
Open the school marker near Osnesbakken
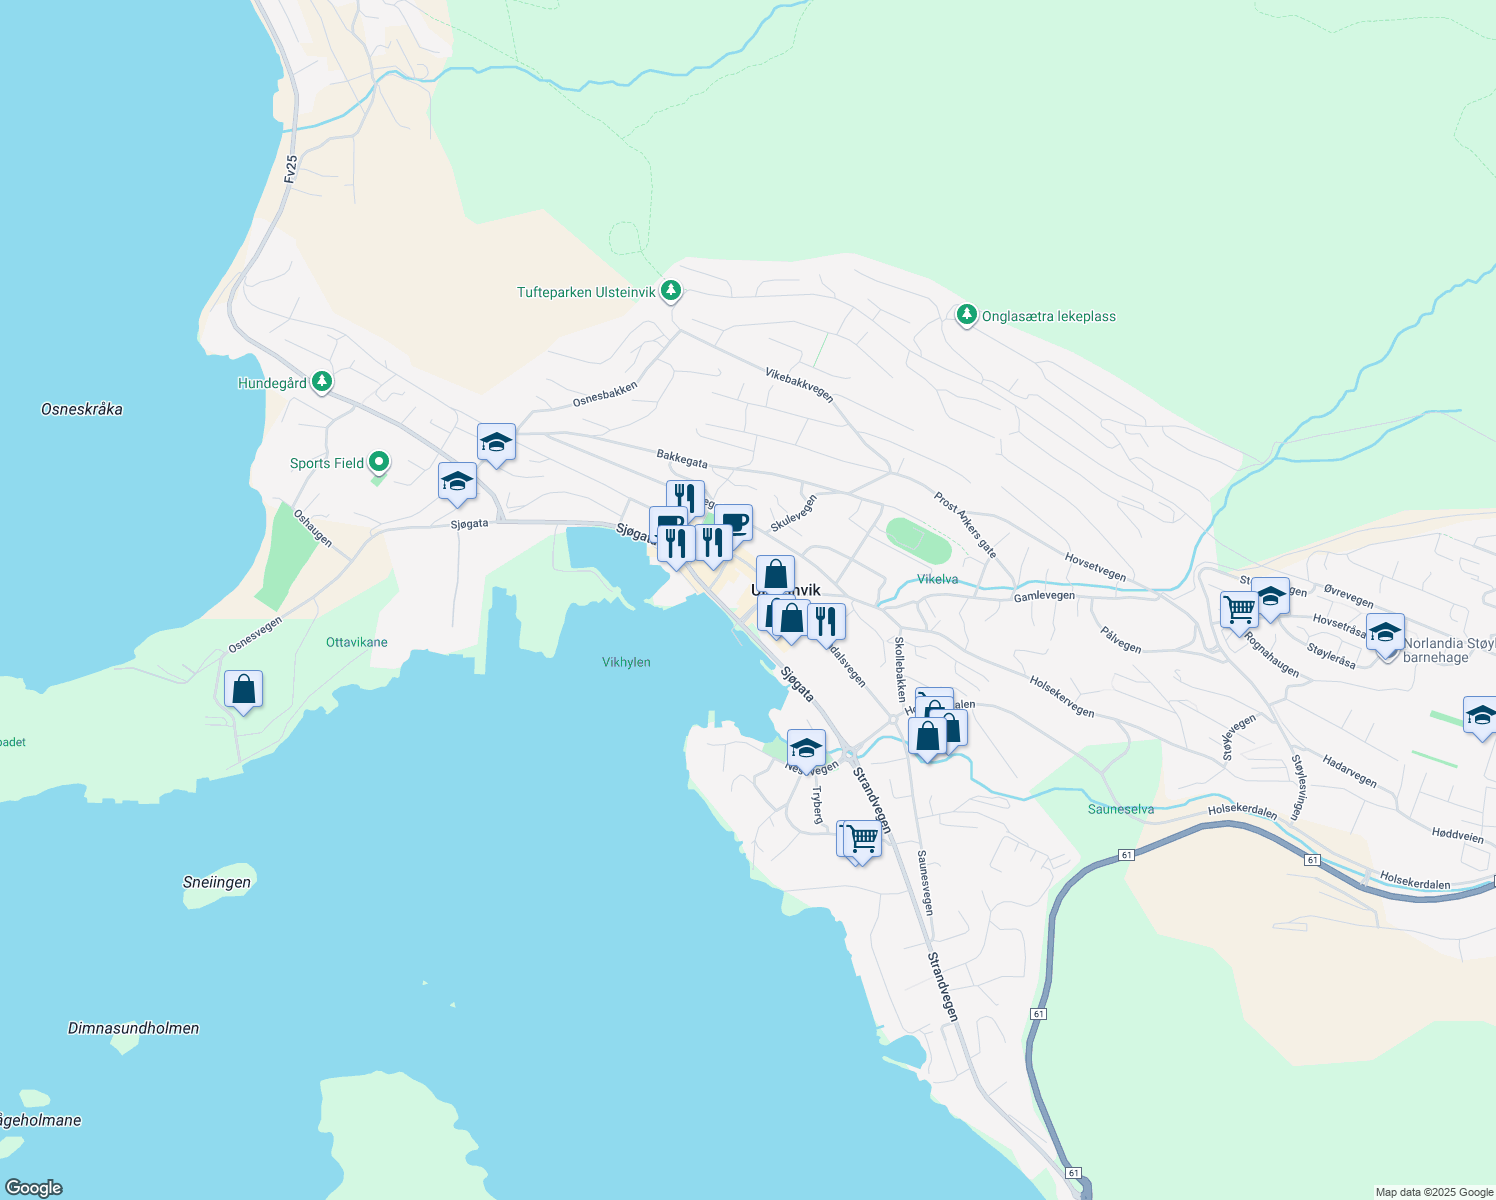(x=495, y=443)
